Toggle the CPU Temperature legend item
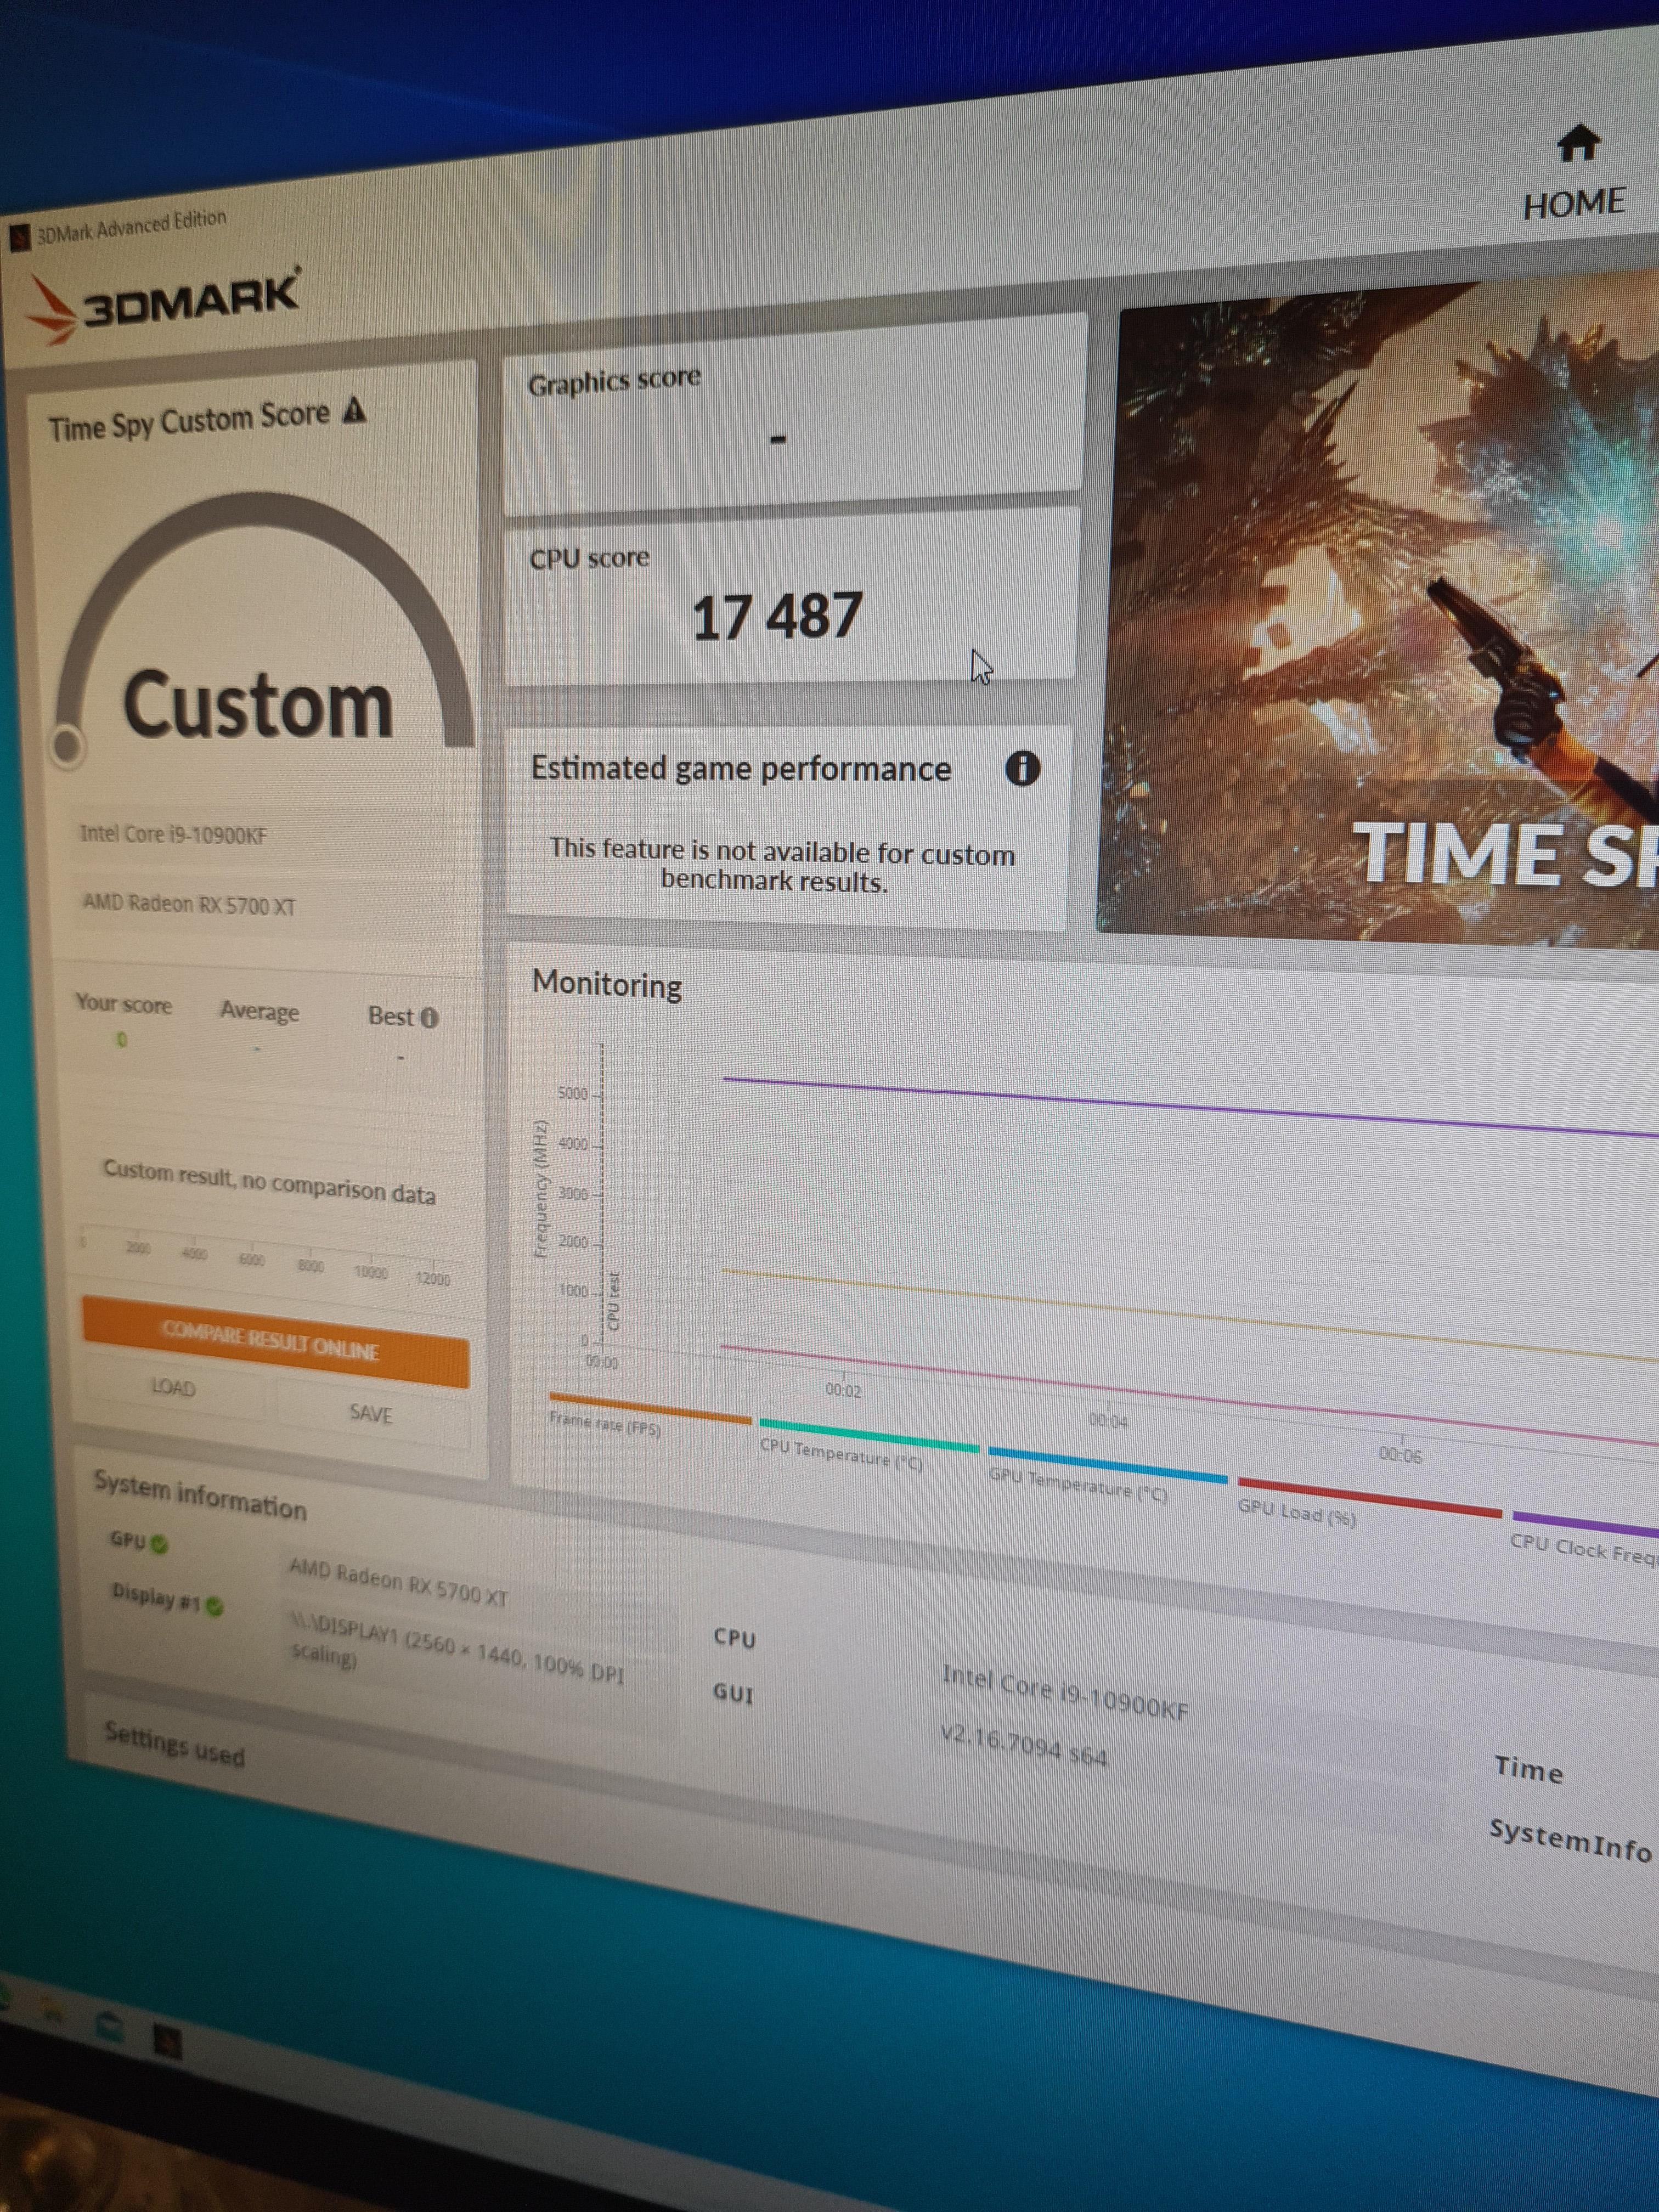Image resolution: width=1659 pixels, height=2212 pixels. pos(868,1444)
